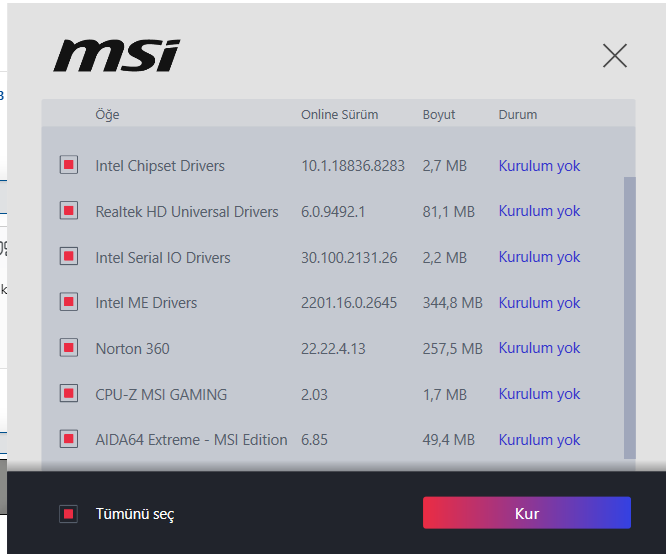Deselect AIDA64 Extreme - MSI Edition checkbox
Image resolution: width=666 pixels, height=554 pixels.
pos(69,439)
